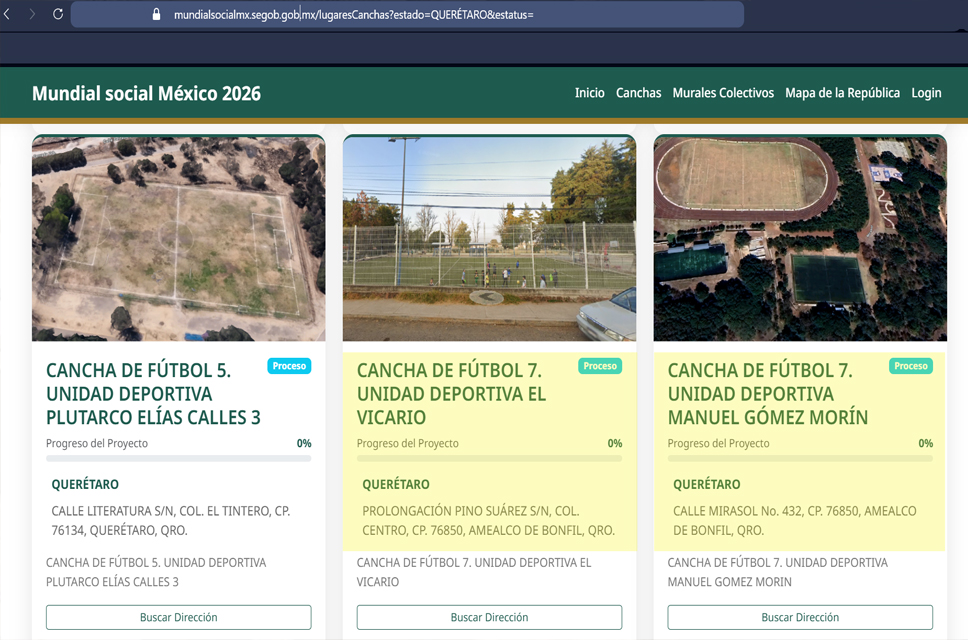The height and width of the screenshot is (640, 968).
Task: Click Buscar Dirección for Manuel Gómez Morín
Action: (800, 617)
